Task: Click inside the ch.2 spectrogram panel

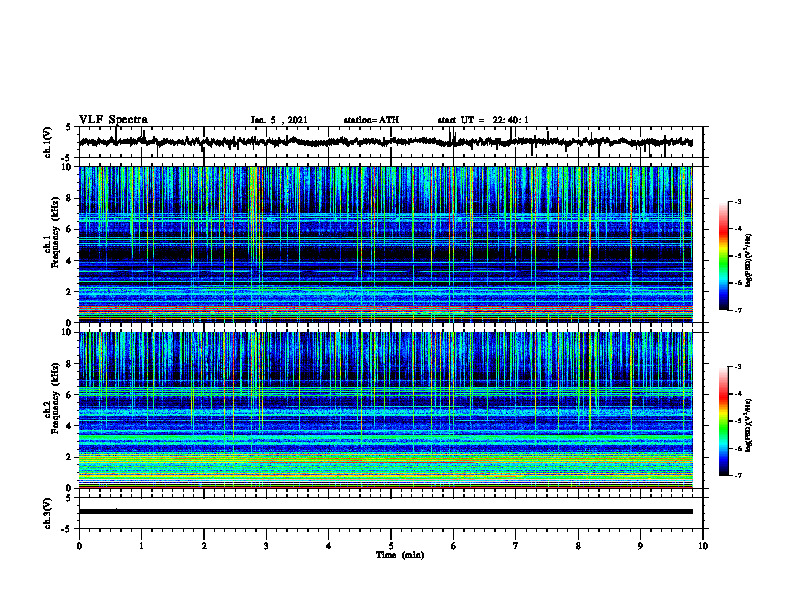Action: (385, 410)
